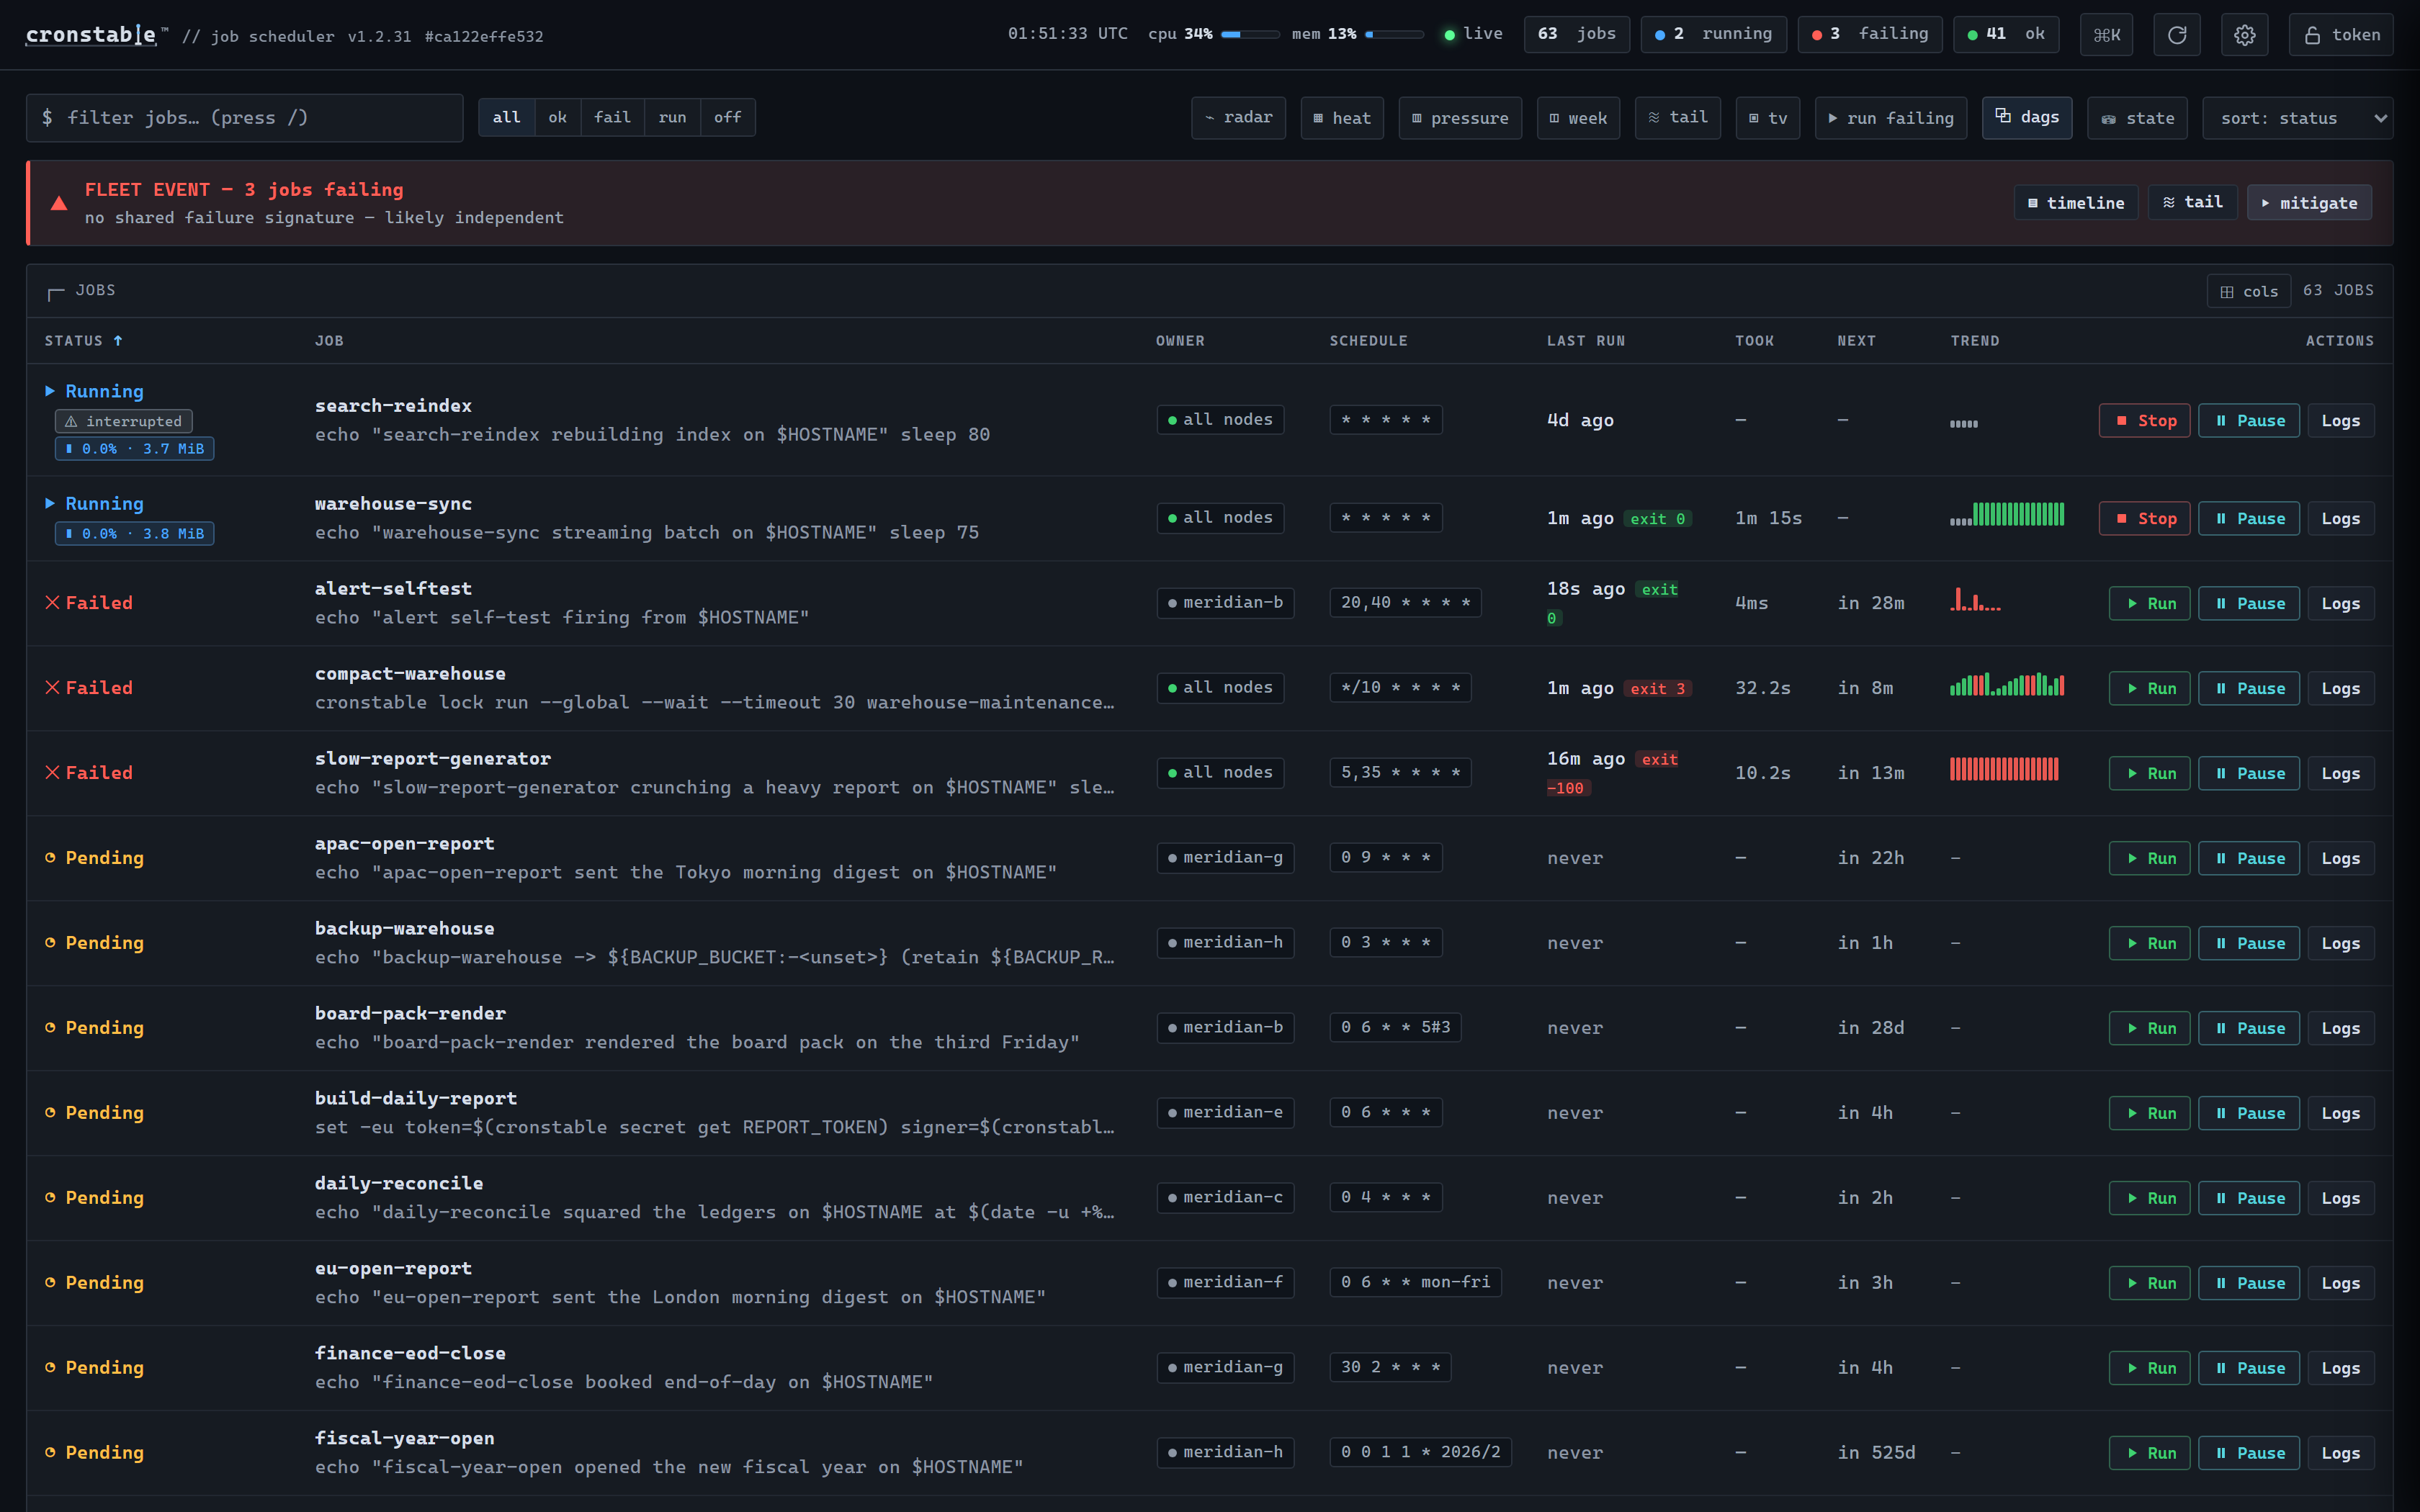This screenshot has width=2420, height=1512.
Task: Run the eu-open-report job
Action: pyautogui.click(x=2150, y=1284)
